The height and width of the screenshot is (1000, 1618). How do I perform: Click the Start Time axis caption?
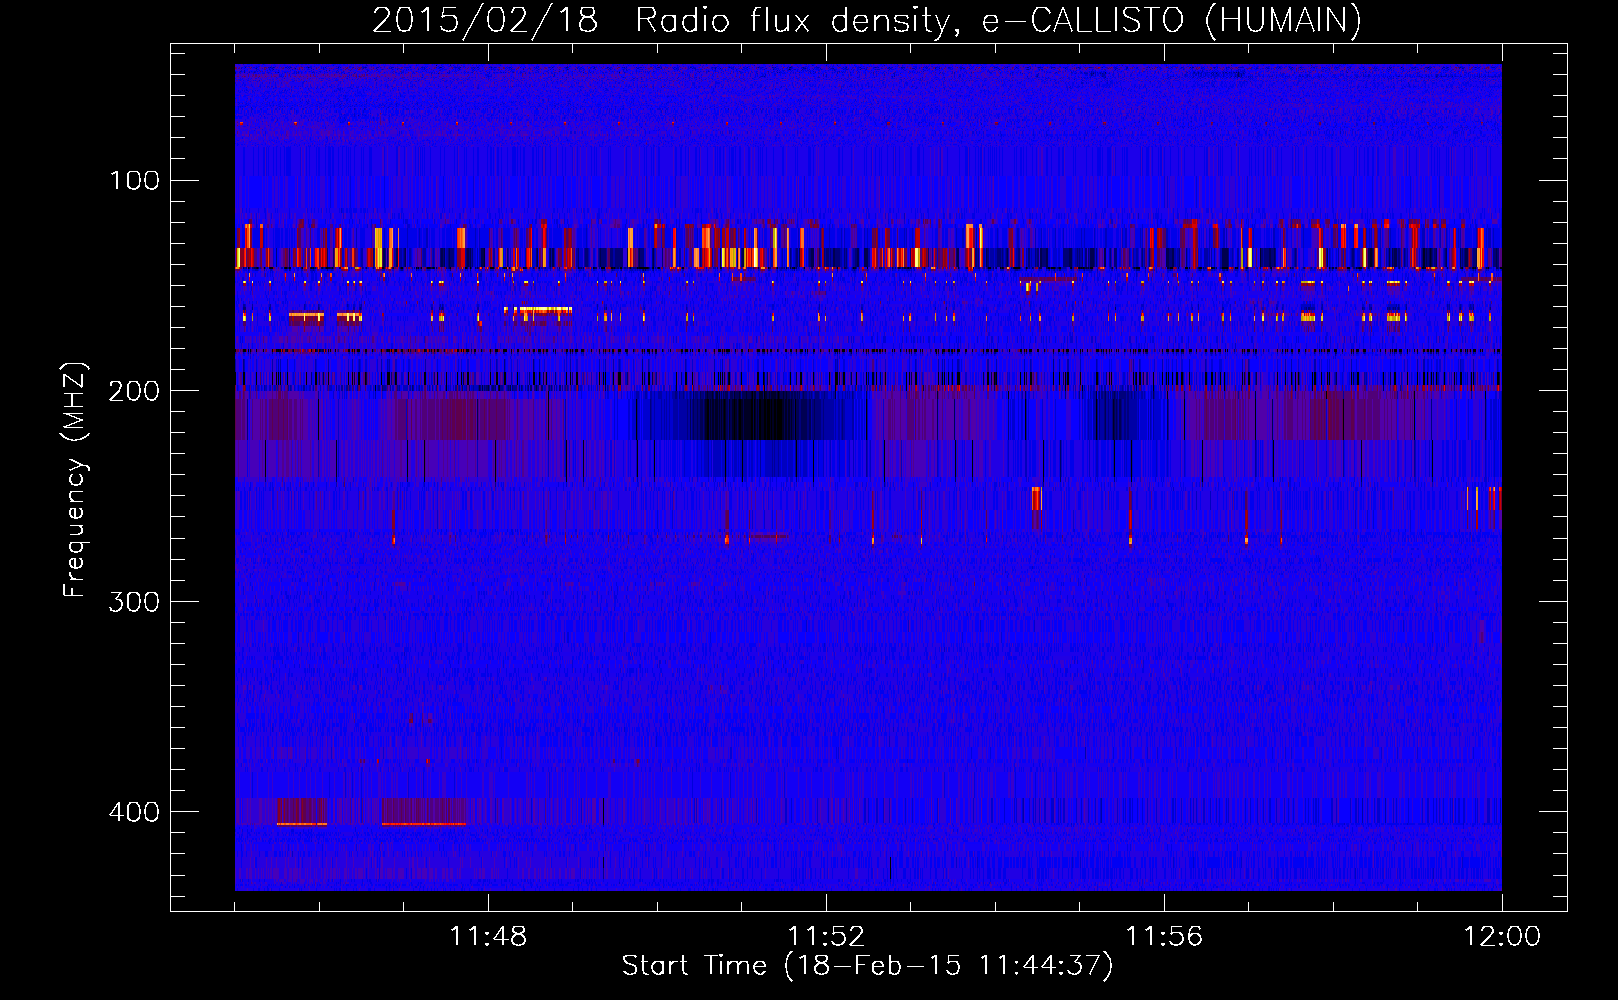pos(867,966)
